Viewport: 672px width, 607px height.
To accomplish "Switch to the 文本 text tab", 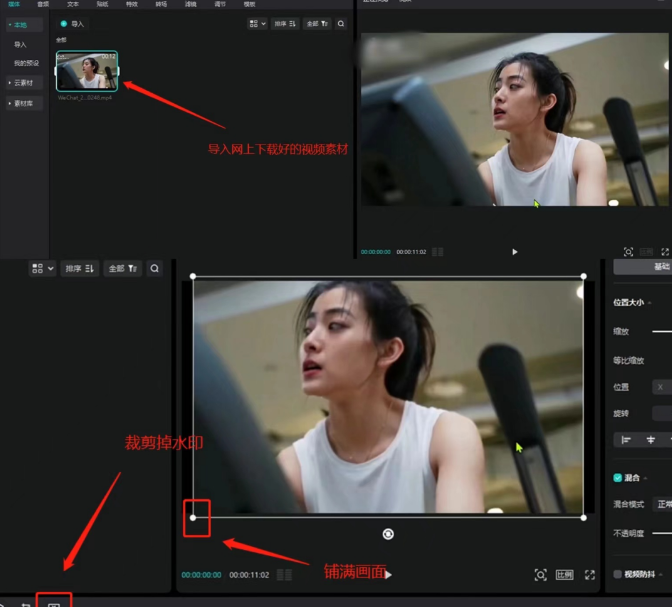I will coord(73,4).
